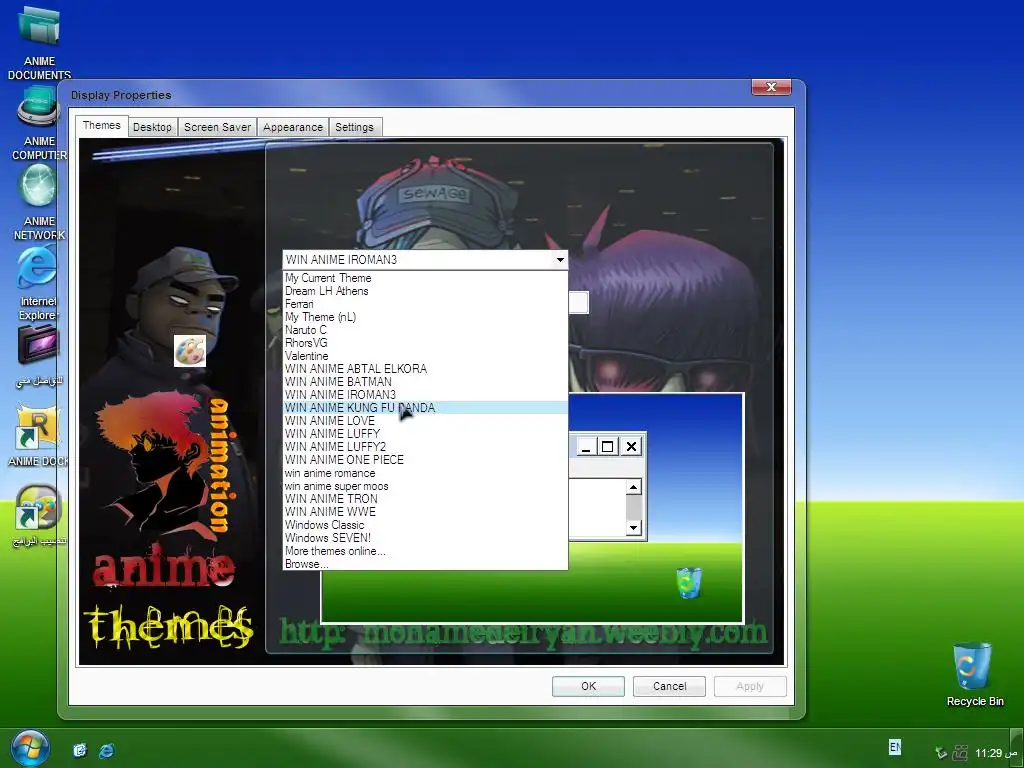1024x768 pixels.
Task: Pick WIN ANIME LUFFY2 theme
Action: tap(425, 447)
